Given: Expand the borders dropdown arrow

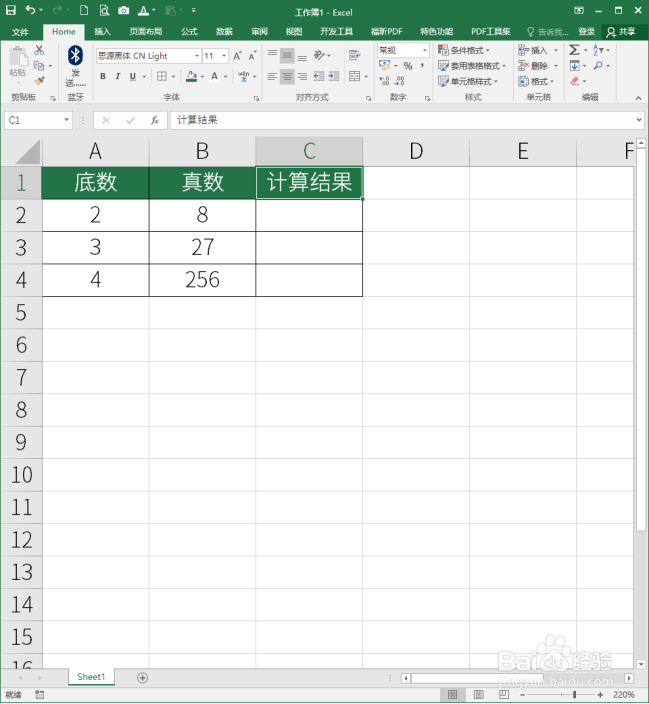Looking at the screenshot, I should pyautogui.click(x=173, y=77).
